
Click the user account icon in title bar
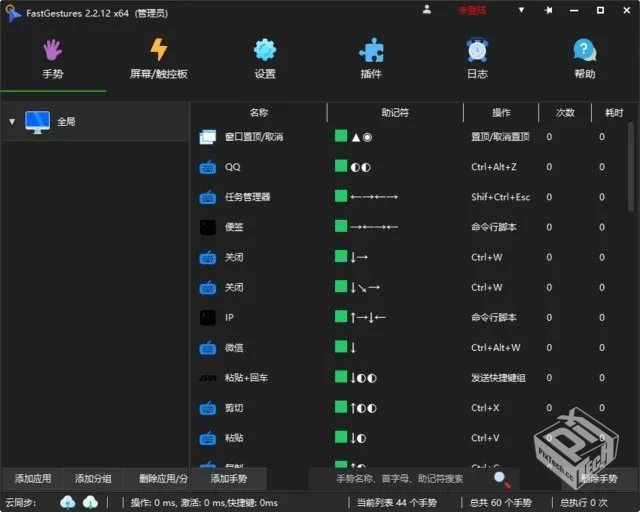tap(427, 9)
